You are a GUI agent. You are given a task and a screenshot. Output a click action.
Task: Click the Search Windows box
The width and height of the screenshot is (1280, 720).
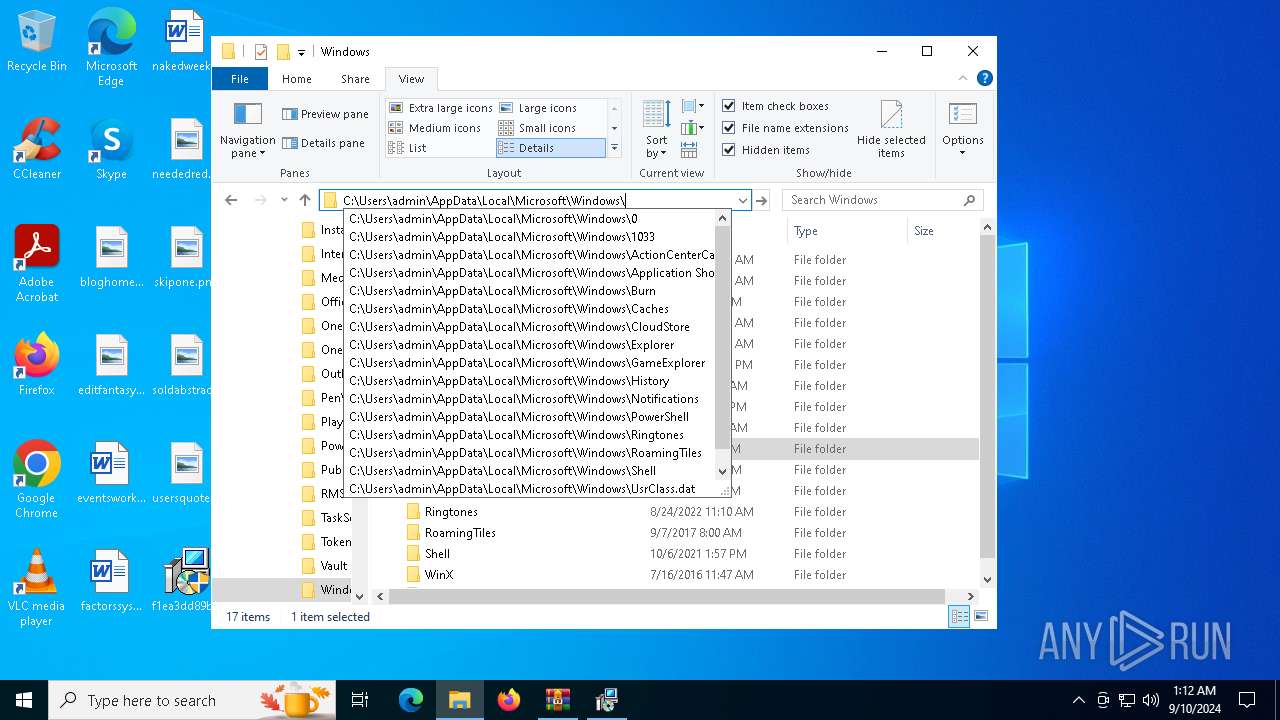tap(882, 200)
